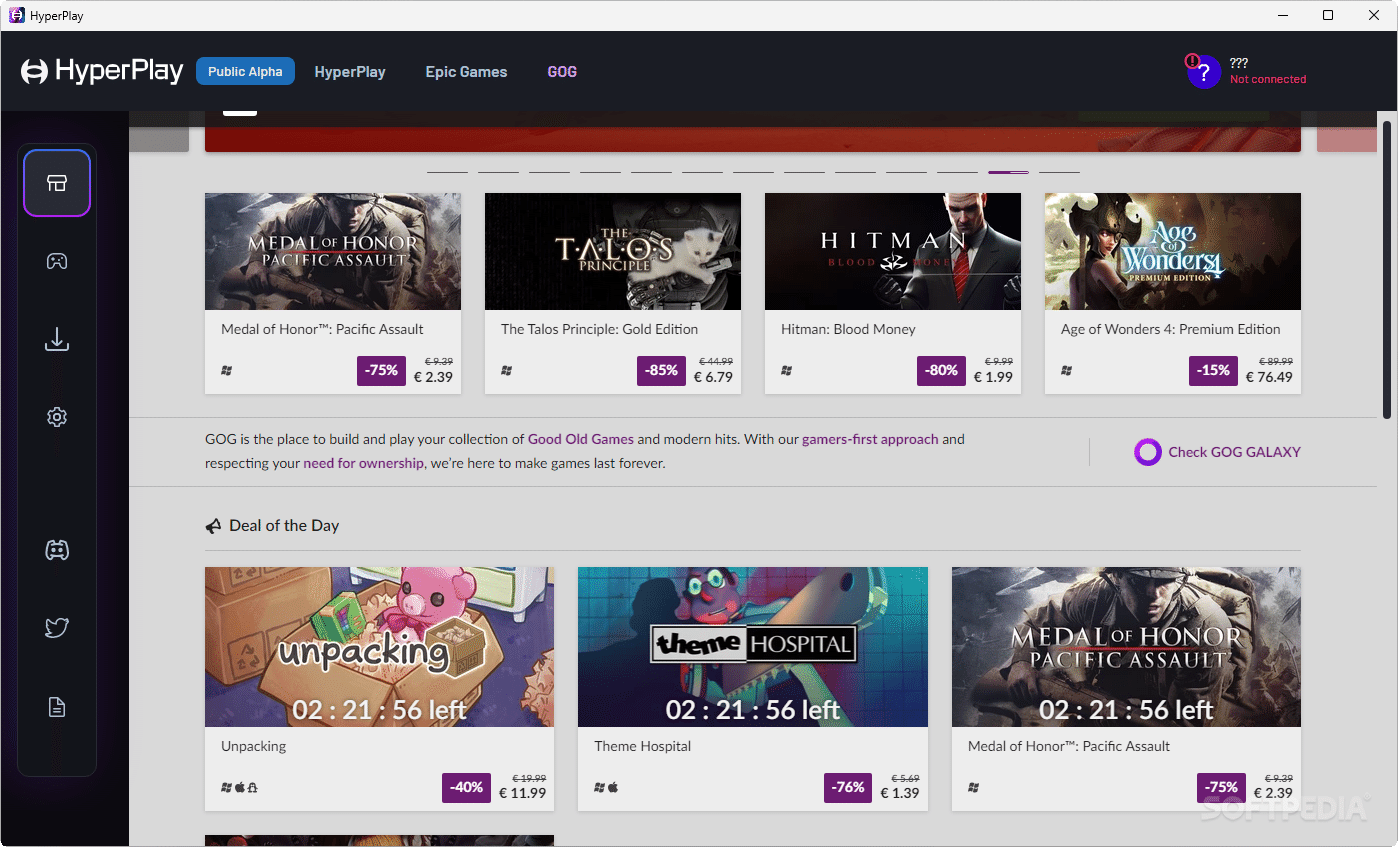Click the € 1.39 Theme Hospital price

(x=900, y=793)
